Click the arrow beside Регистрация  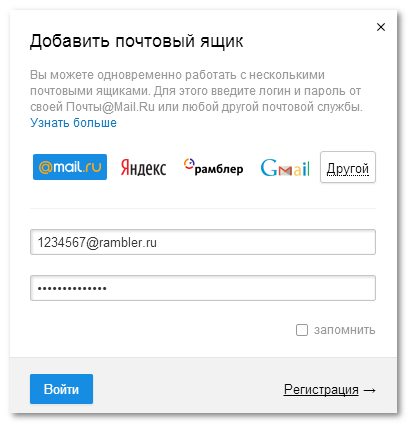369,390
